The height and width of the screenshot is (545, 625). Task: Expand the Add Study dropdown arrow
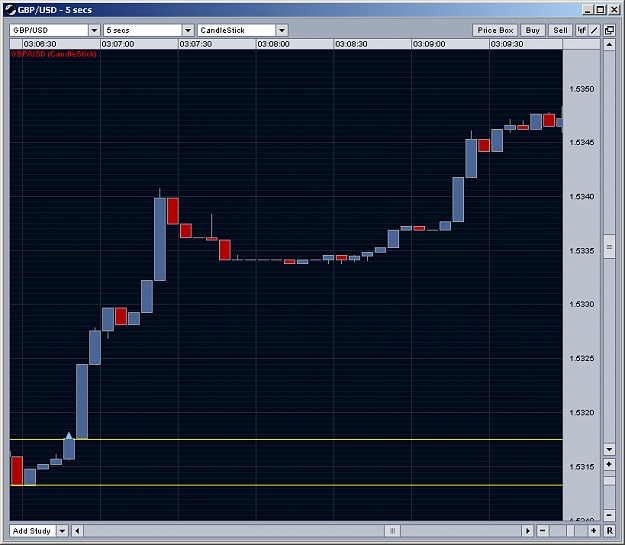pyautogui.click(x=62, y=531)
